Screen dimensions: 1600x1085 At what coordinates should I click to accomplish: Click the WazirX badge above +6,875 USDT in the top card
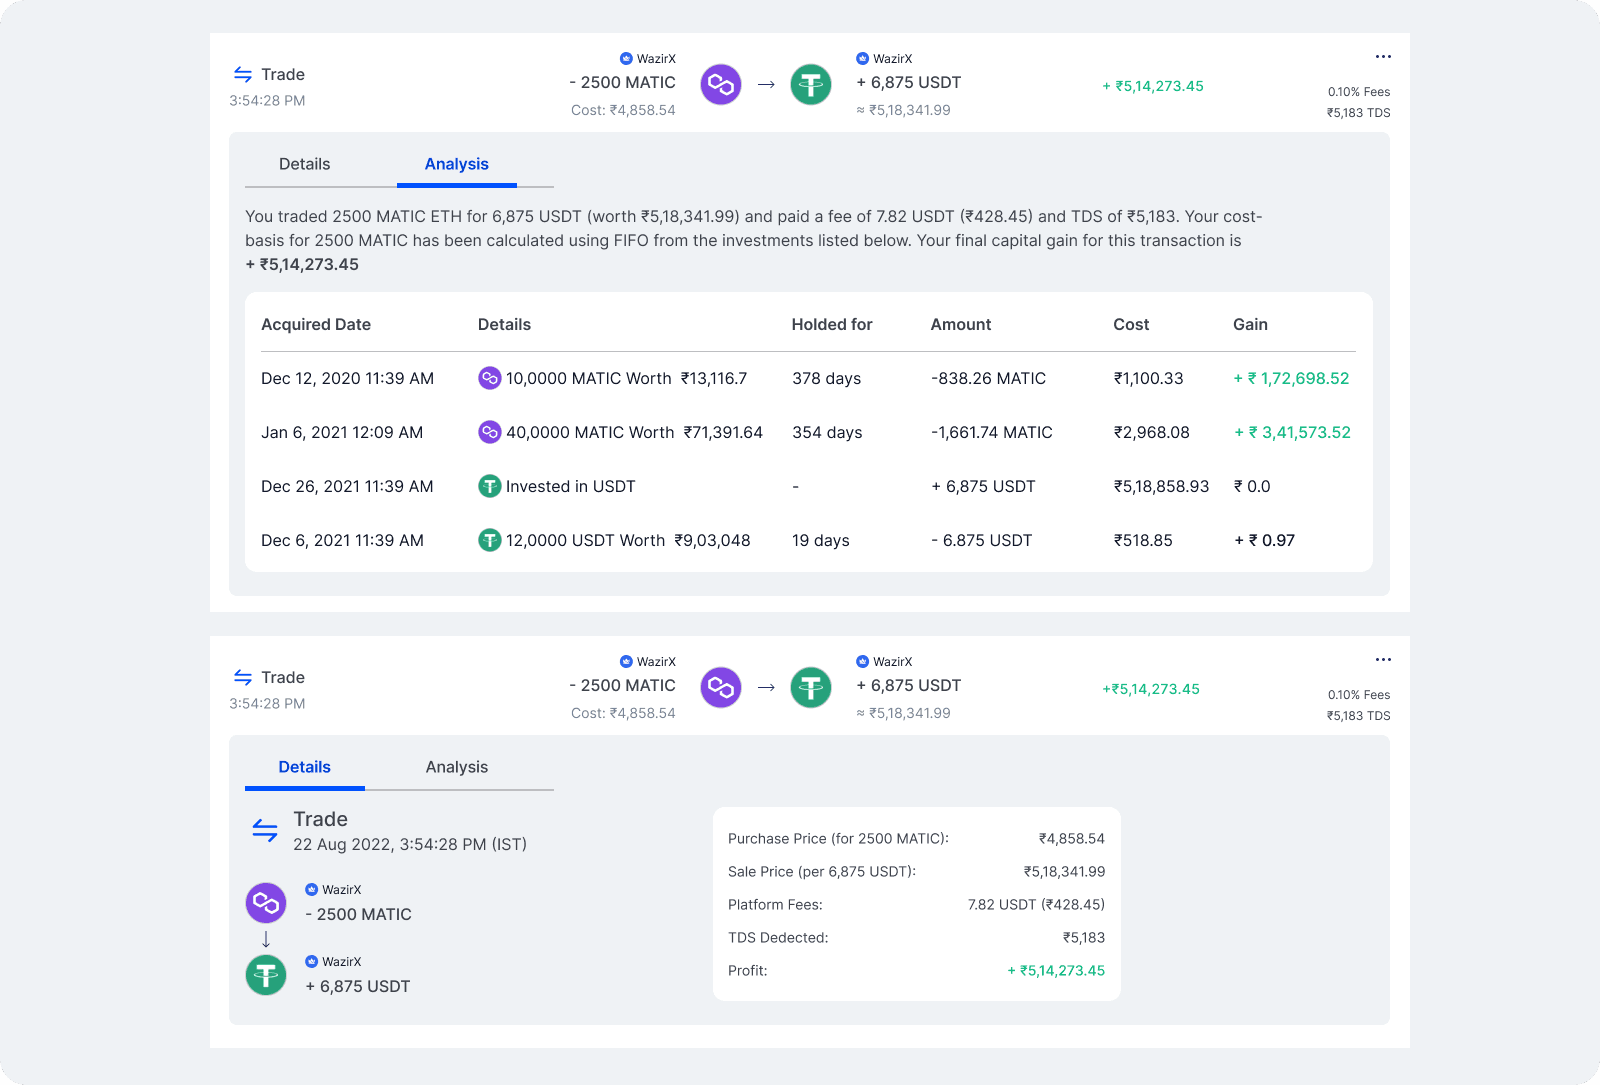(884, 59)
